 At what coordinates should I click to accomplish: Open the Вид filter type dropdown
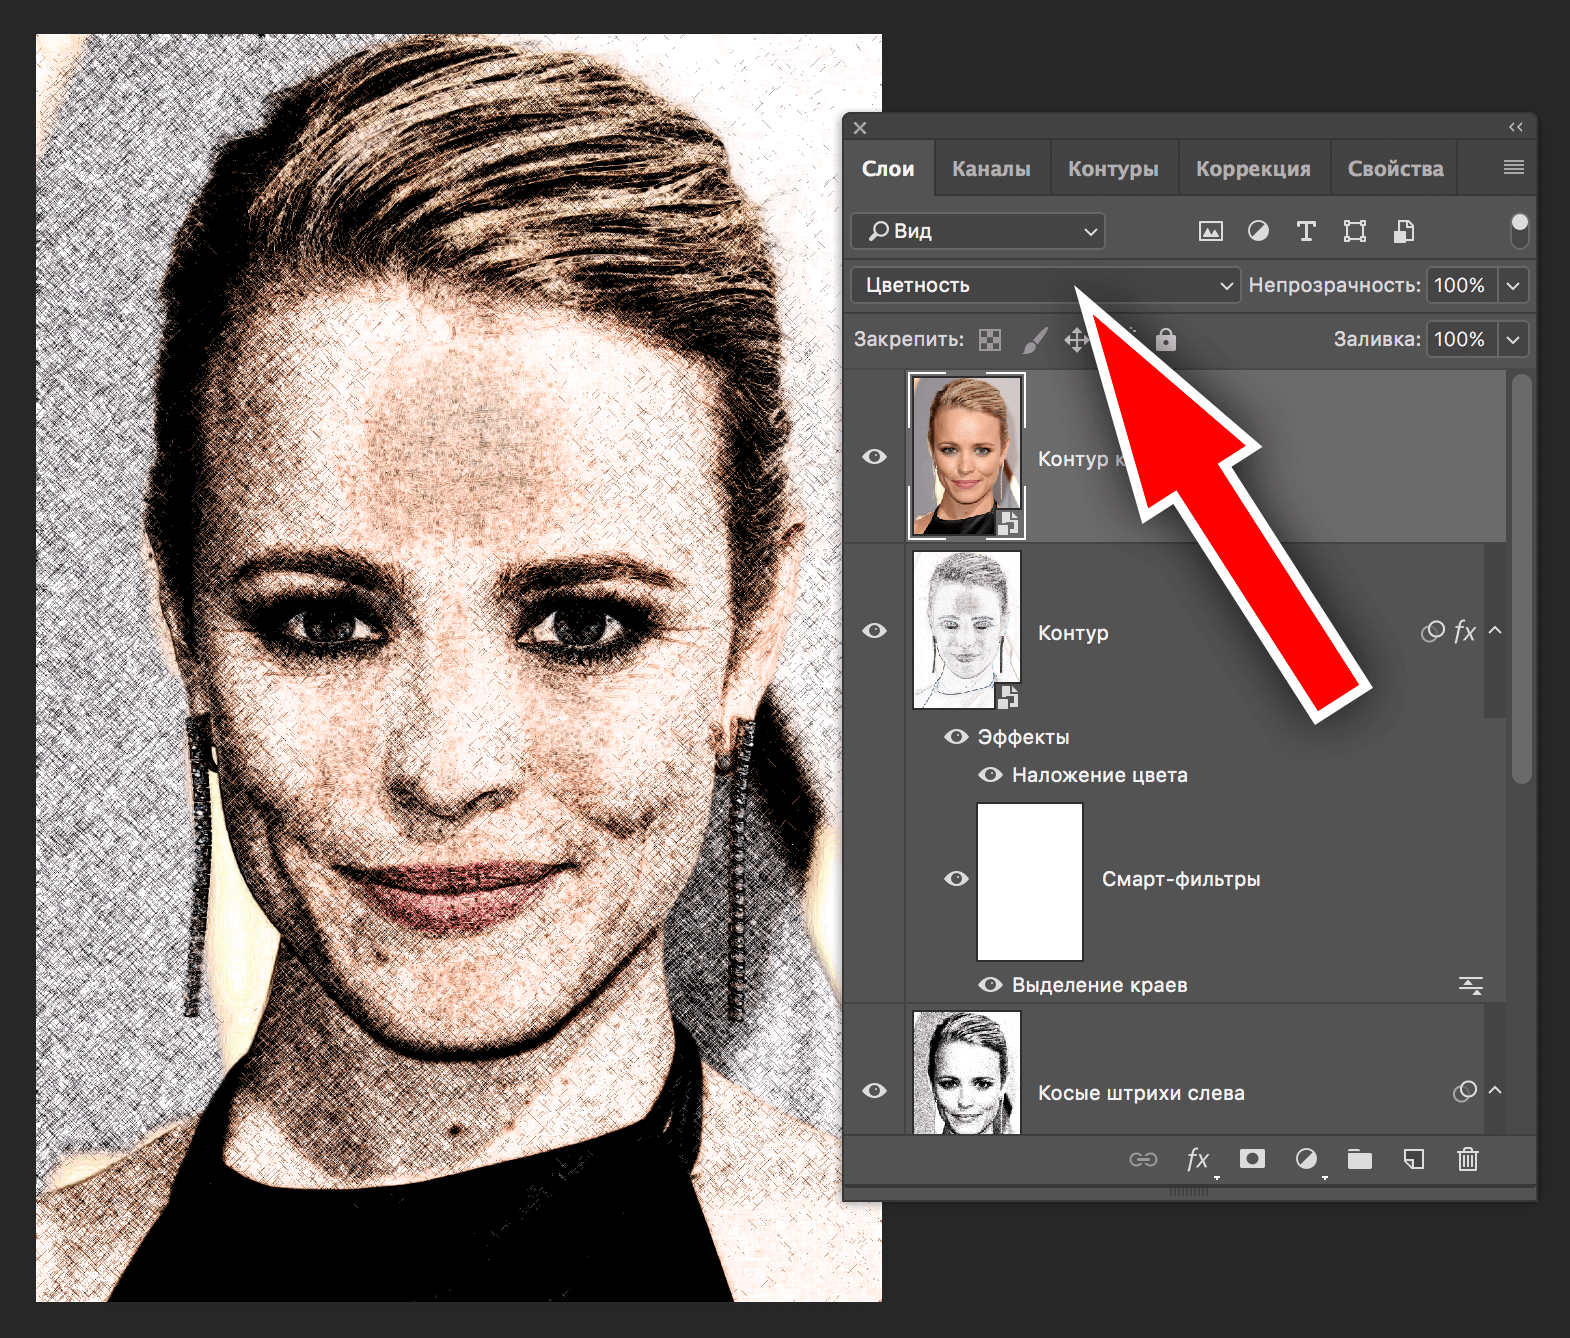(978, 231)
